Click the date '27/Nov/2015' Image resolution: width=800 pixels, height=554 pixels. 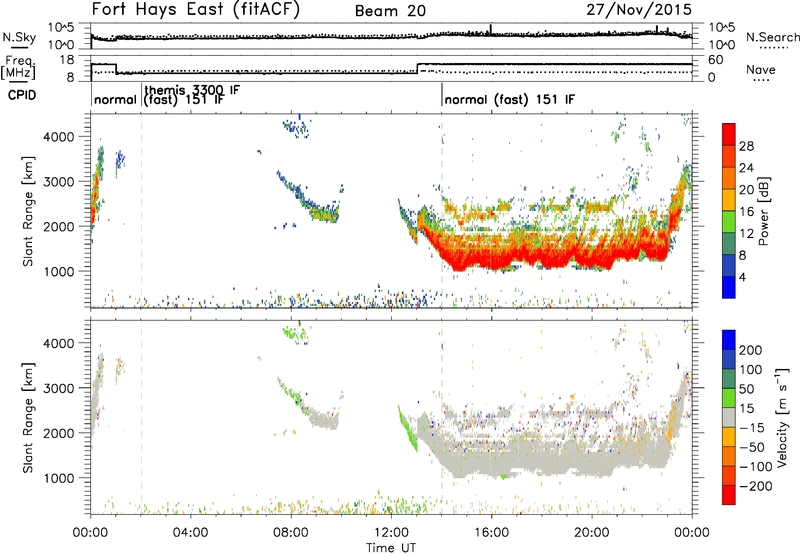[639, 10]
